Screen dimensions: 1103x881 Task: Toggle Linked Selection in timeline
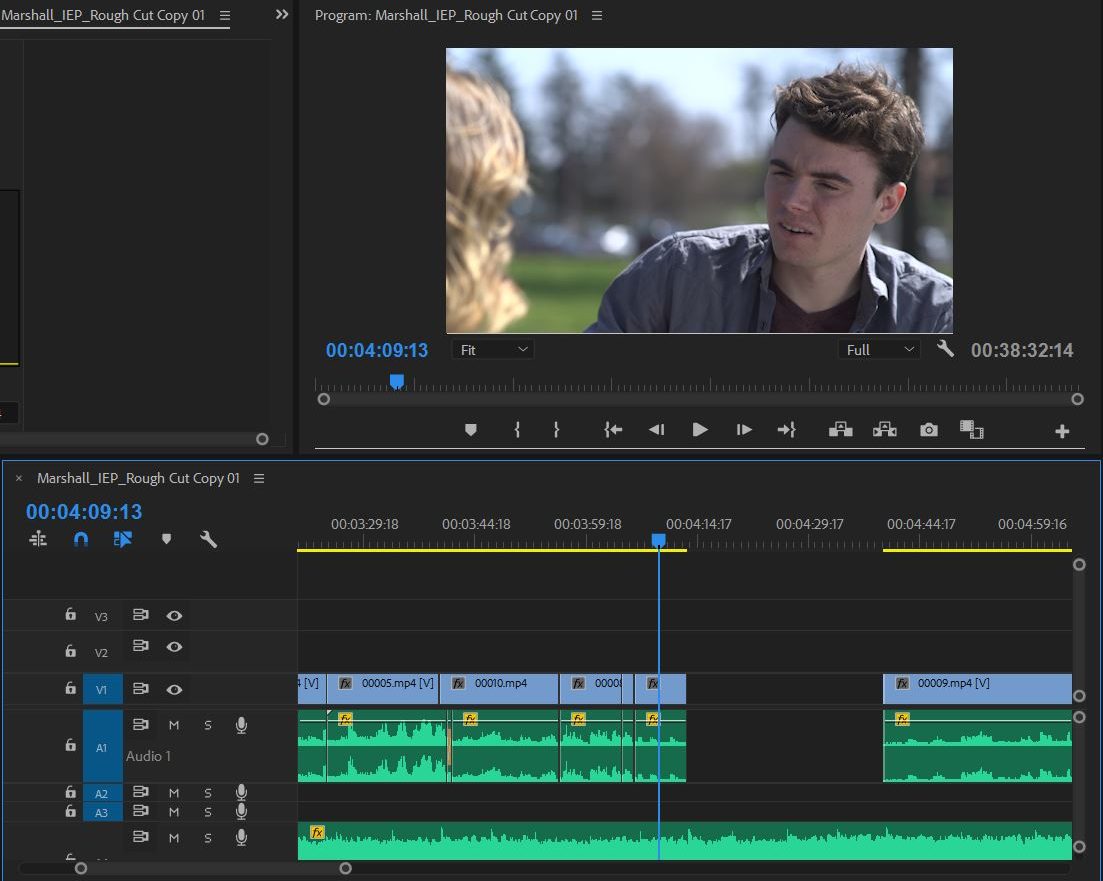(122, 539)
